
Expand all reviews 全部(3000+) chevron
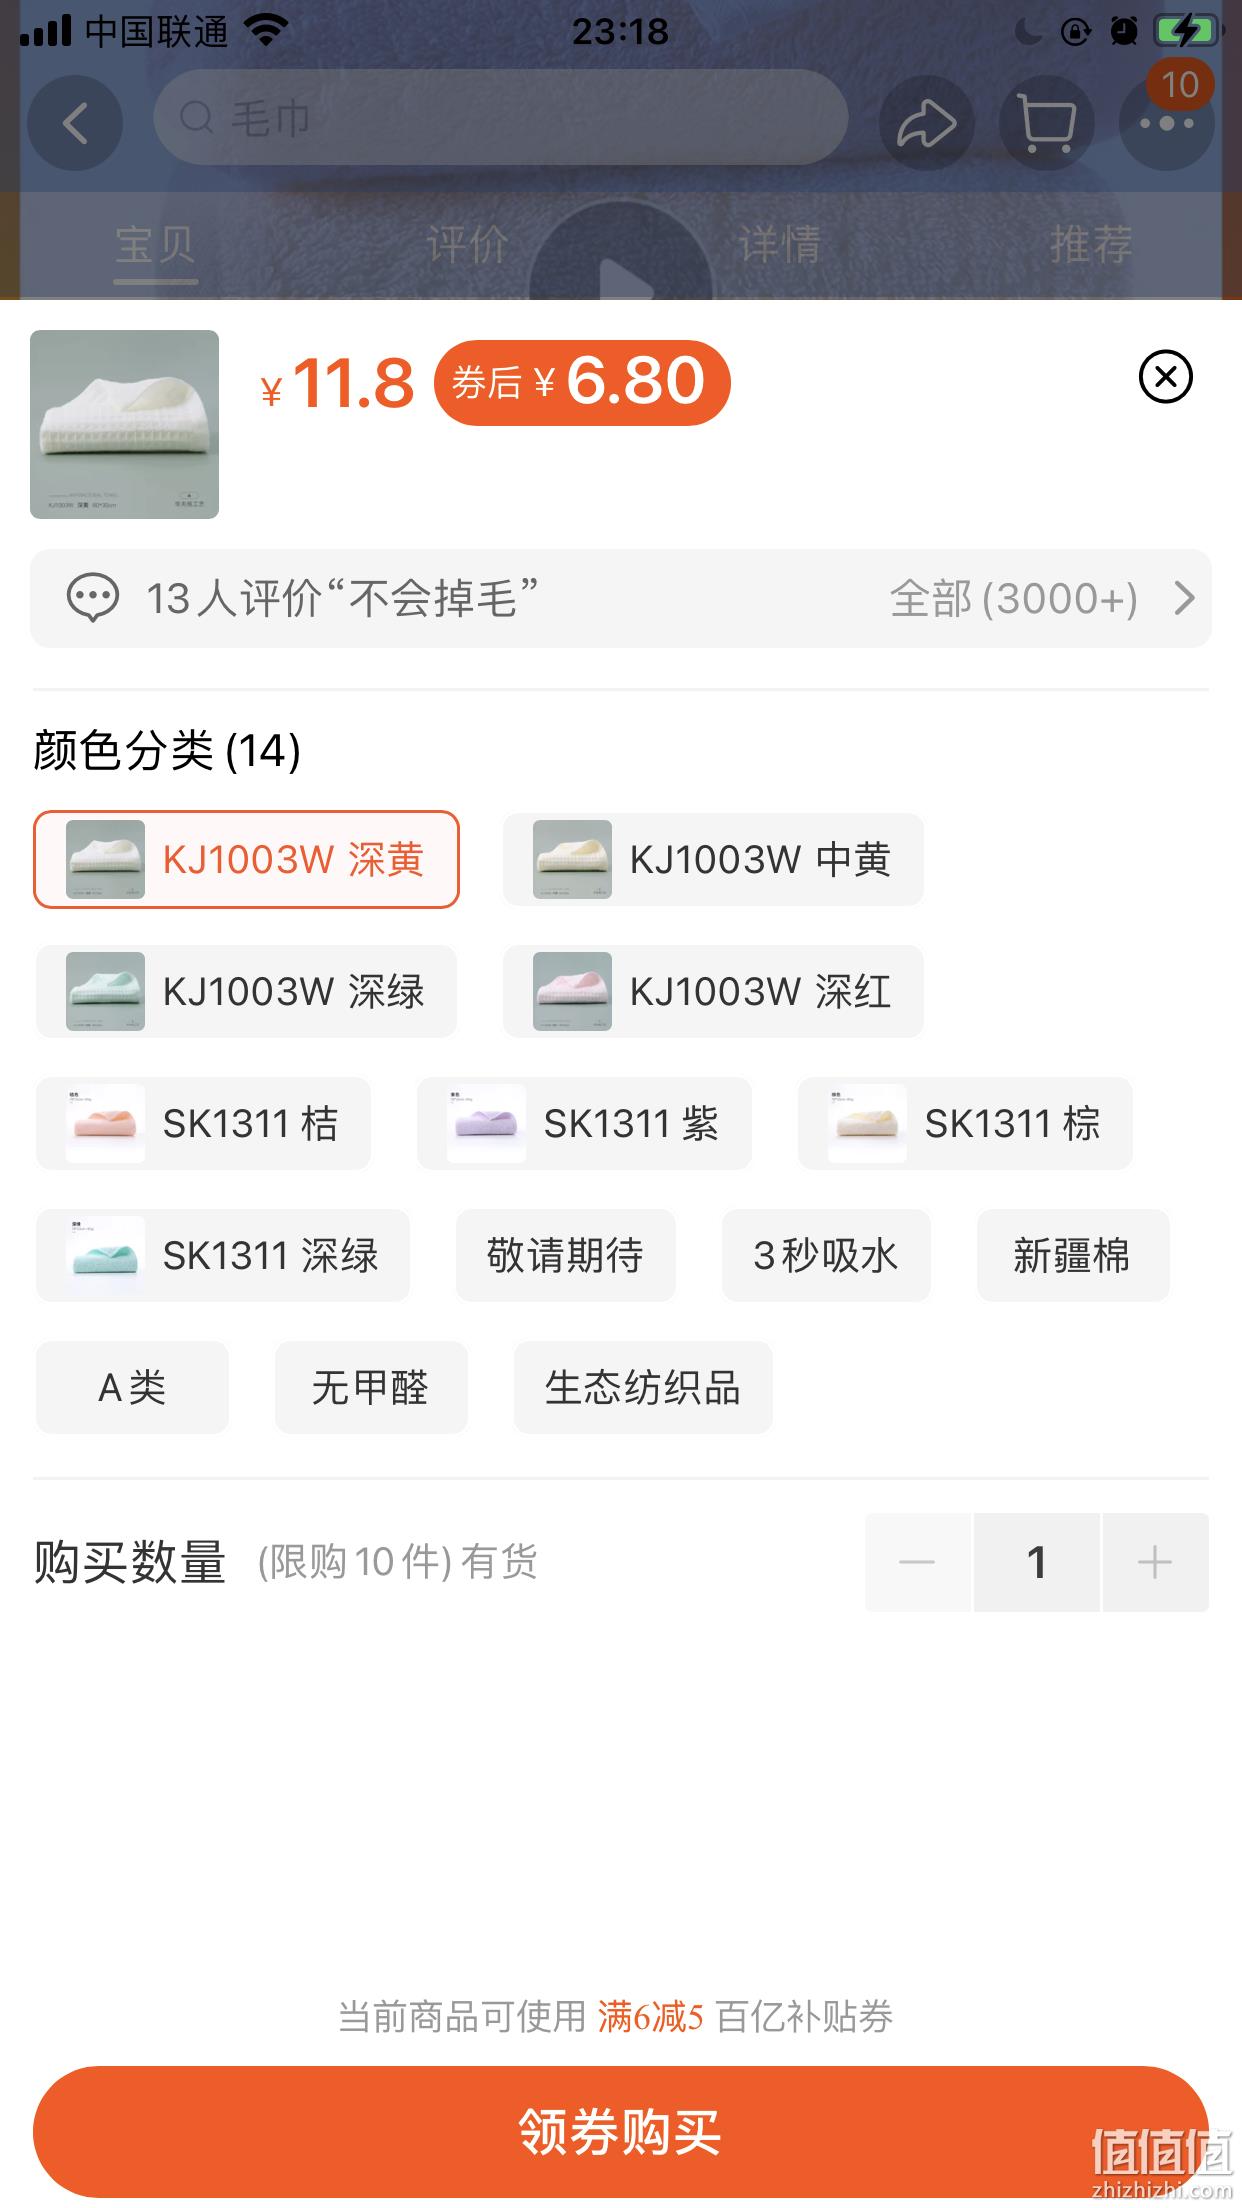(1184, 598)
